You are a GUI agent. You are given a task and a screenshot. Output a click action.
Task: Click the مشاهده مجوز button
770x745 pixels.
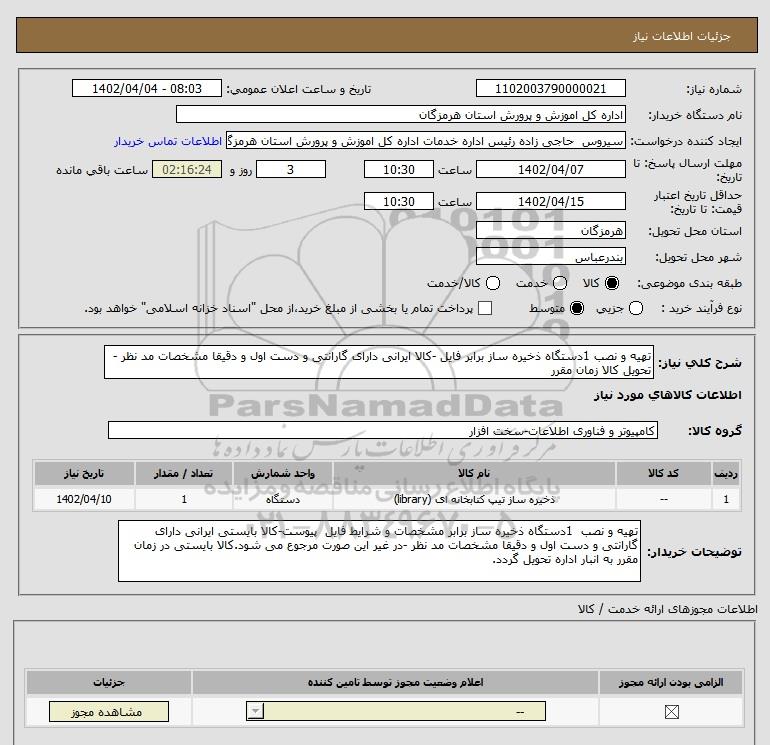pos(109,712)
